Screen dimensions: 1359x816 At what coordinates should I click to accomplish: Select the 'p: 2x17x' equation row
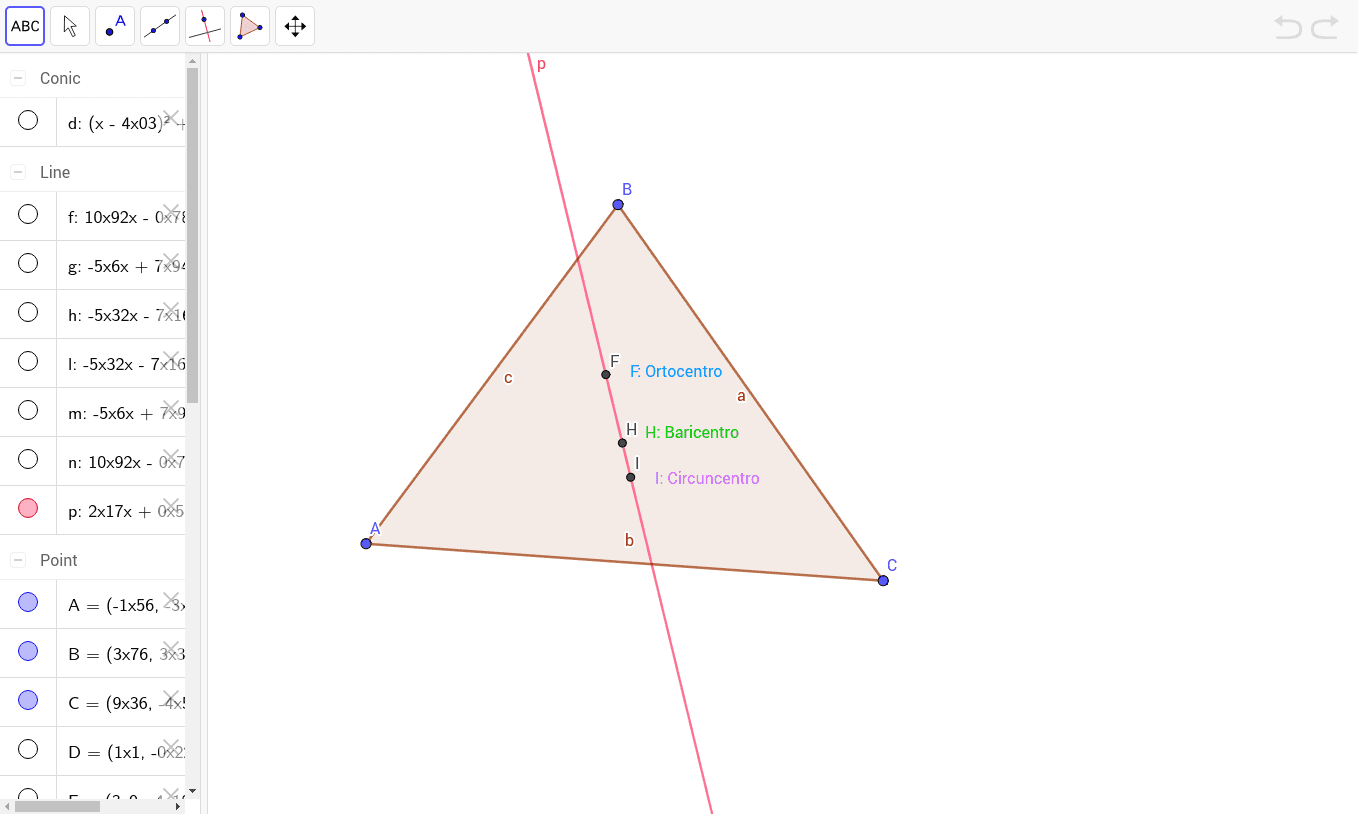point(93,510)
